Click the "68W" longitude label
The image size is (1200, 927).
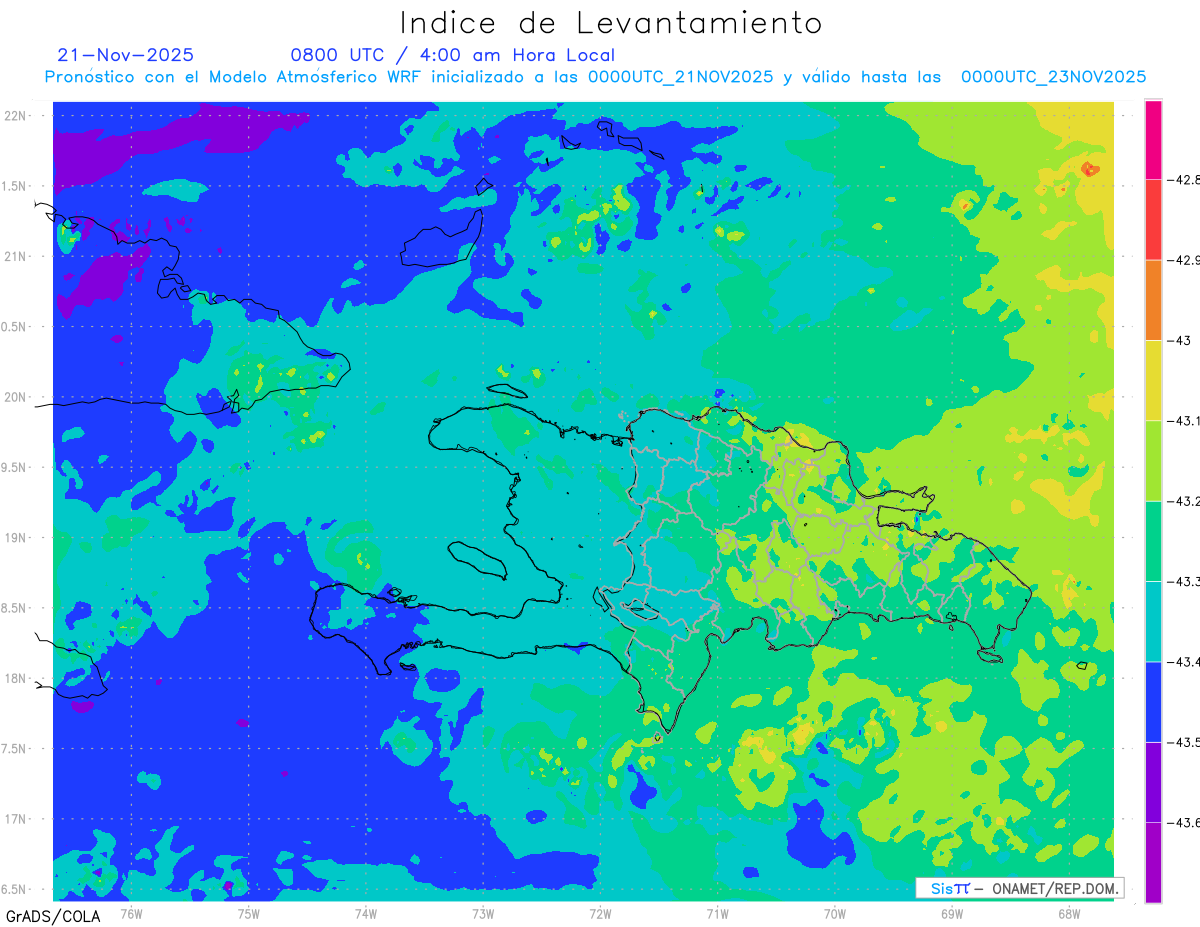click(1068, 913)
